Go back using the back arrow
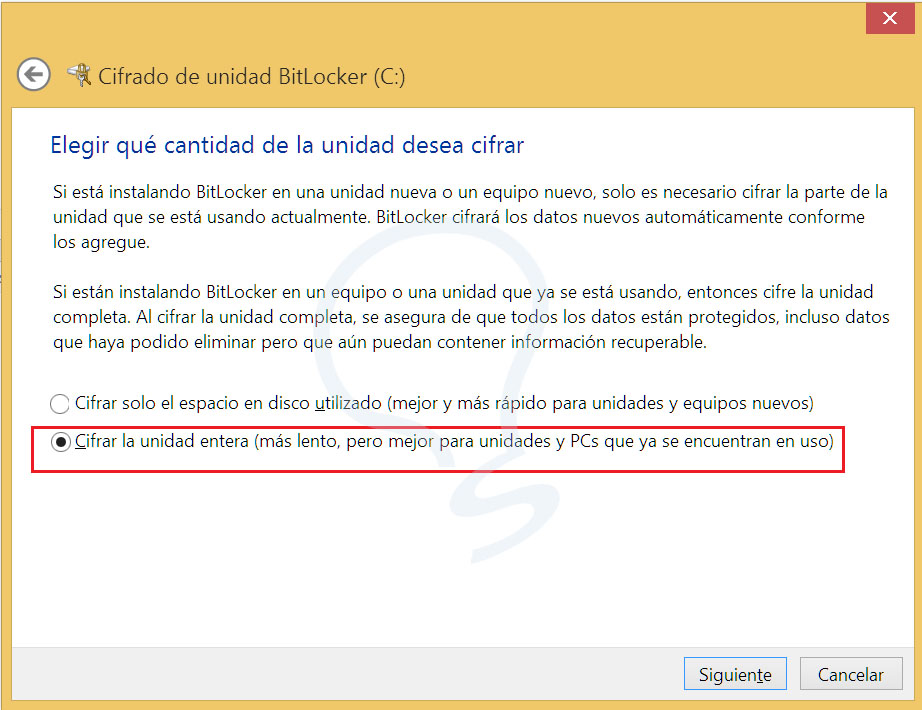The width and height of the screenshot is (922, 710). (x=34, y=75)
